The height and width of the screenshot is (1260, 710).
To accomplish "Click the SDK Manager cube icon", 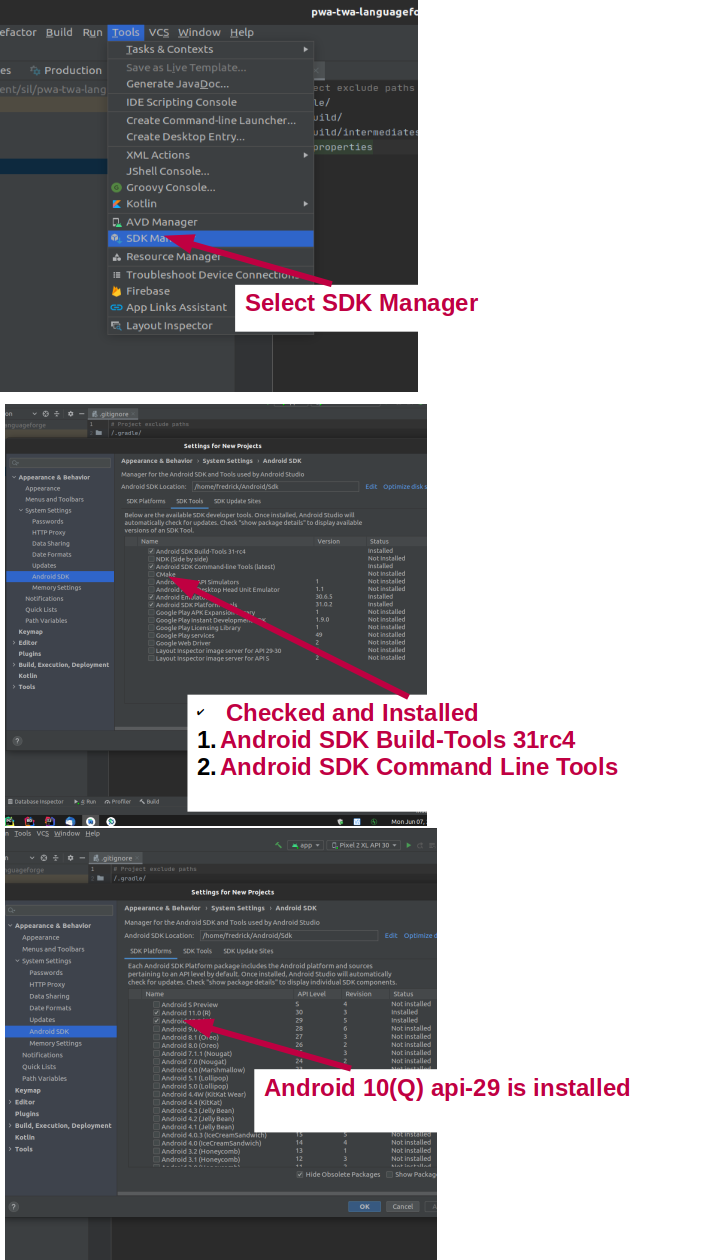I will pyautogui.click(x=117, y=239).
